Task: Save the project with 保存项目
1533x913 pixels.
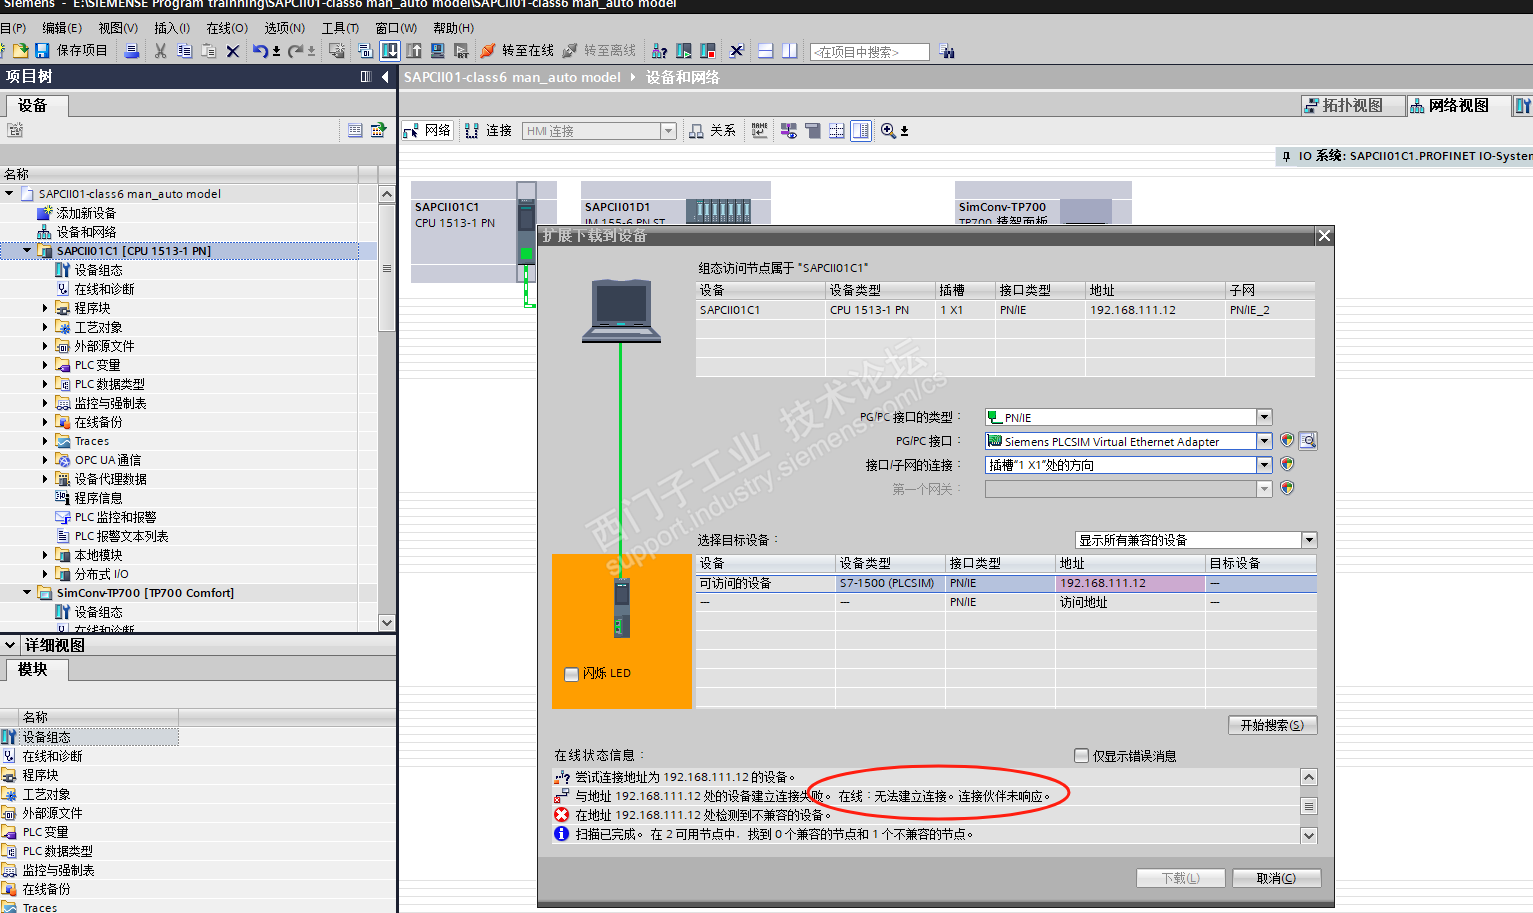Action: point(71,51)
